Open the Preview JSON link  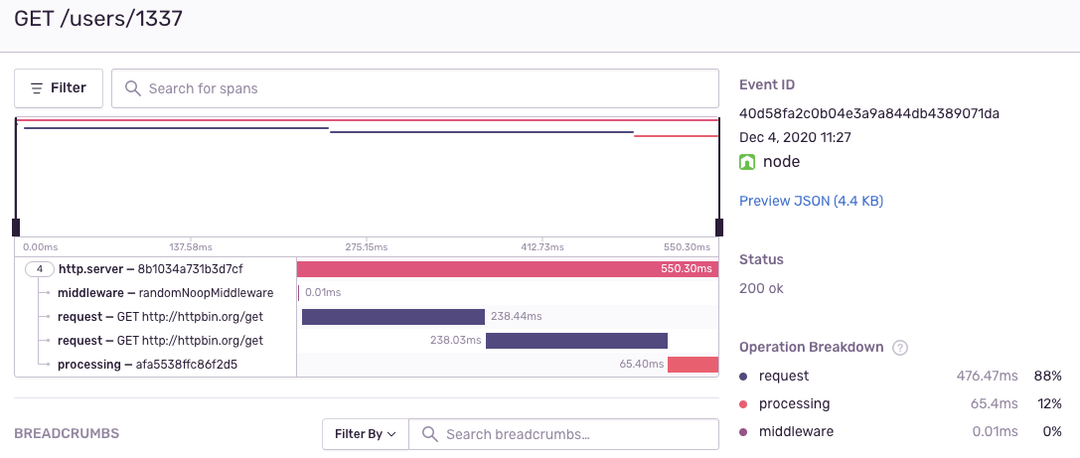coord(810,201)
